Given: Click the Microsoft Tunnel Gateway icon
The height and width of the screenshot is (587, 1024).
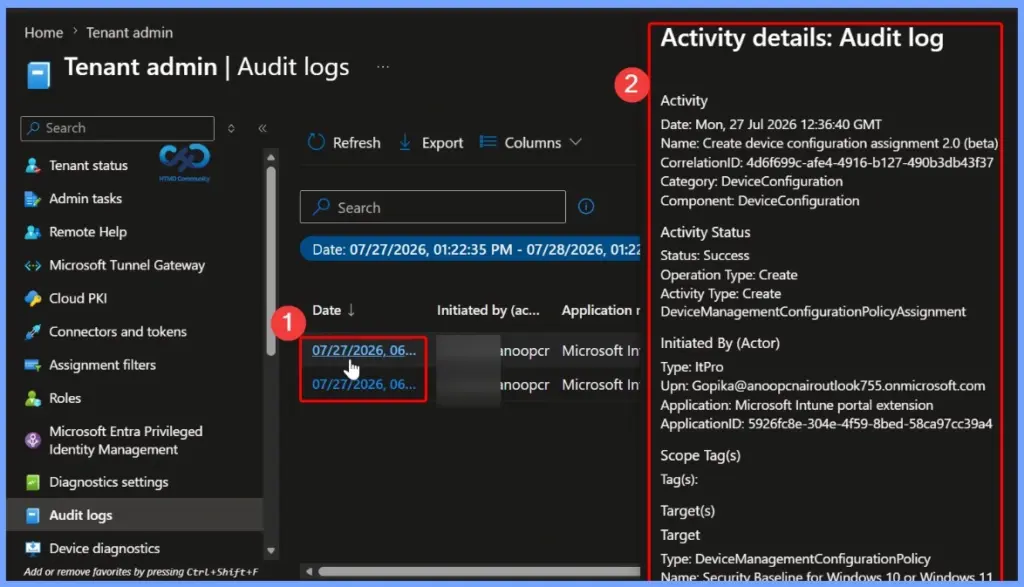Looking at the screenshot, I should (33, 266).
